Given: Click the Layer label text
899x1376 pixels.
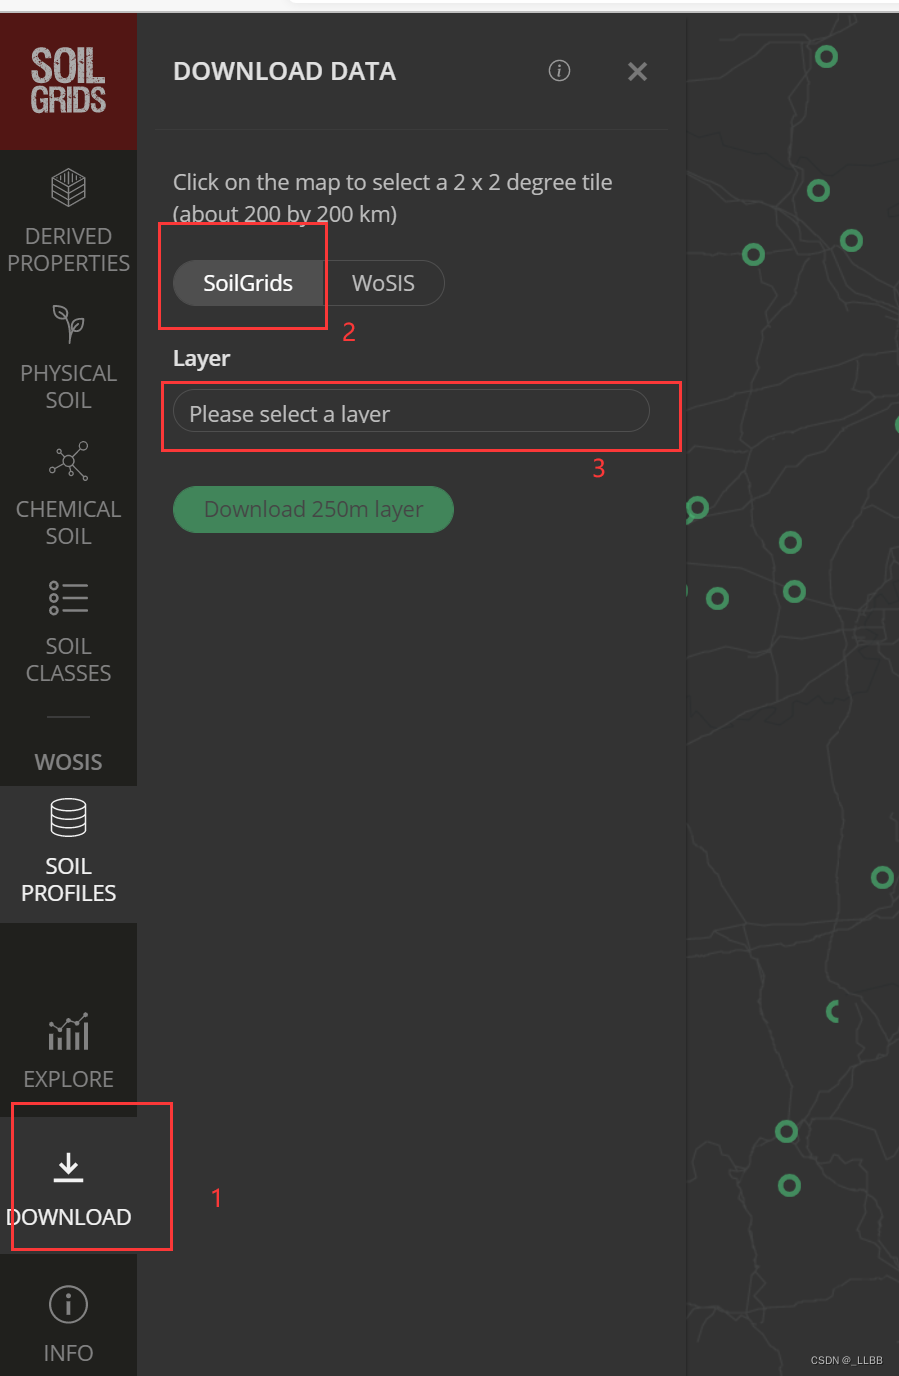Looking at the screenshot, I should [201, 358].
